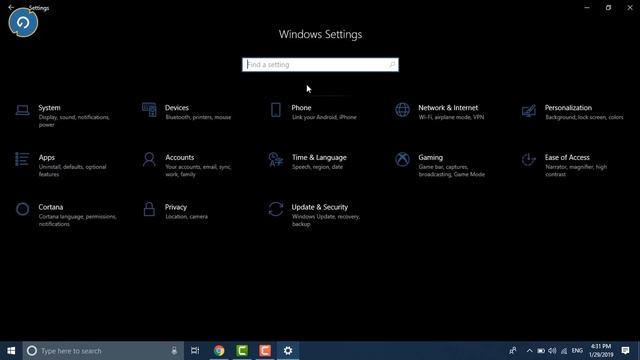Open Task View on the taskbar
This screenshot has width=640, height=360.
tap(195, 351)
